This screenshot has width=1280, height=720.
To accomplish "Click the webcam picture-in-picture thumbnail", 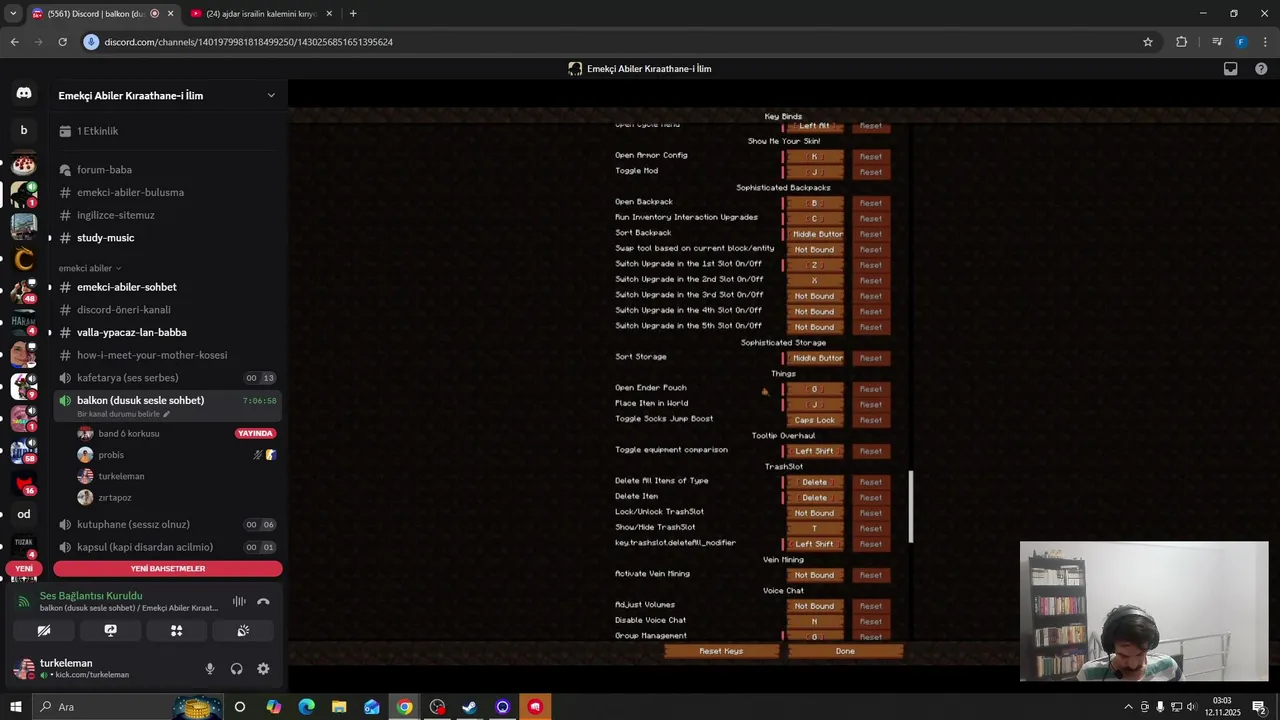I will click(1144, 611).
